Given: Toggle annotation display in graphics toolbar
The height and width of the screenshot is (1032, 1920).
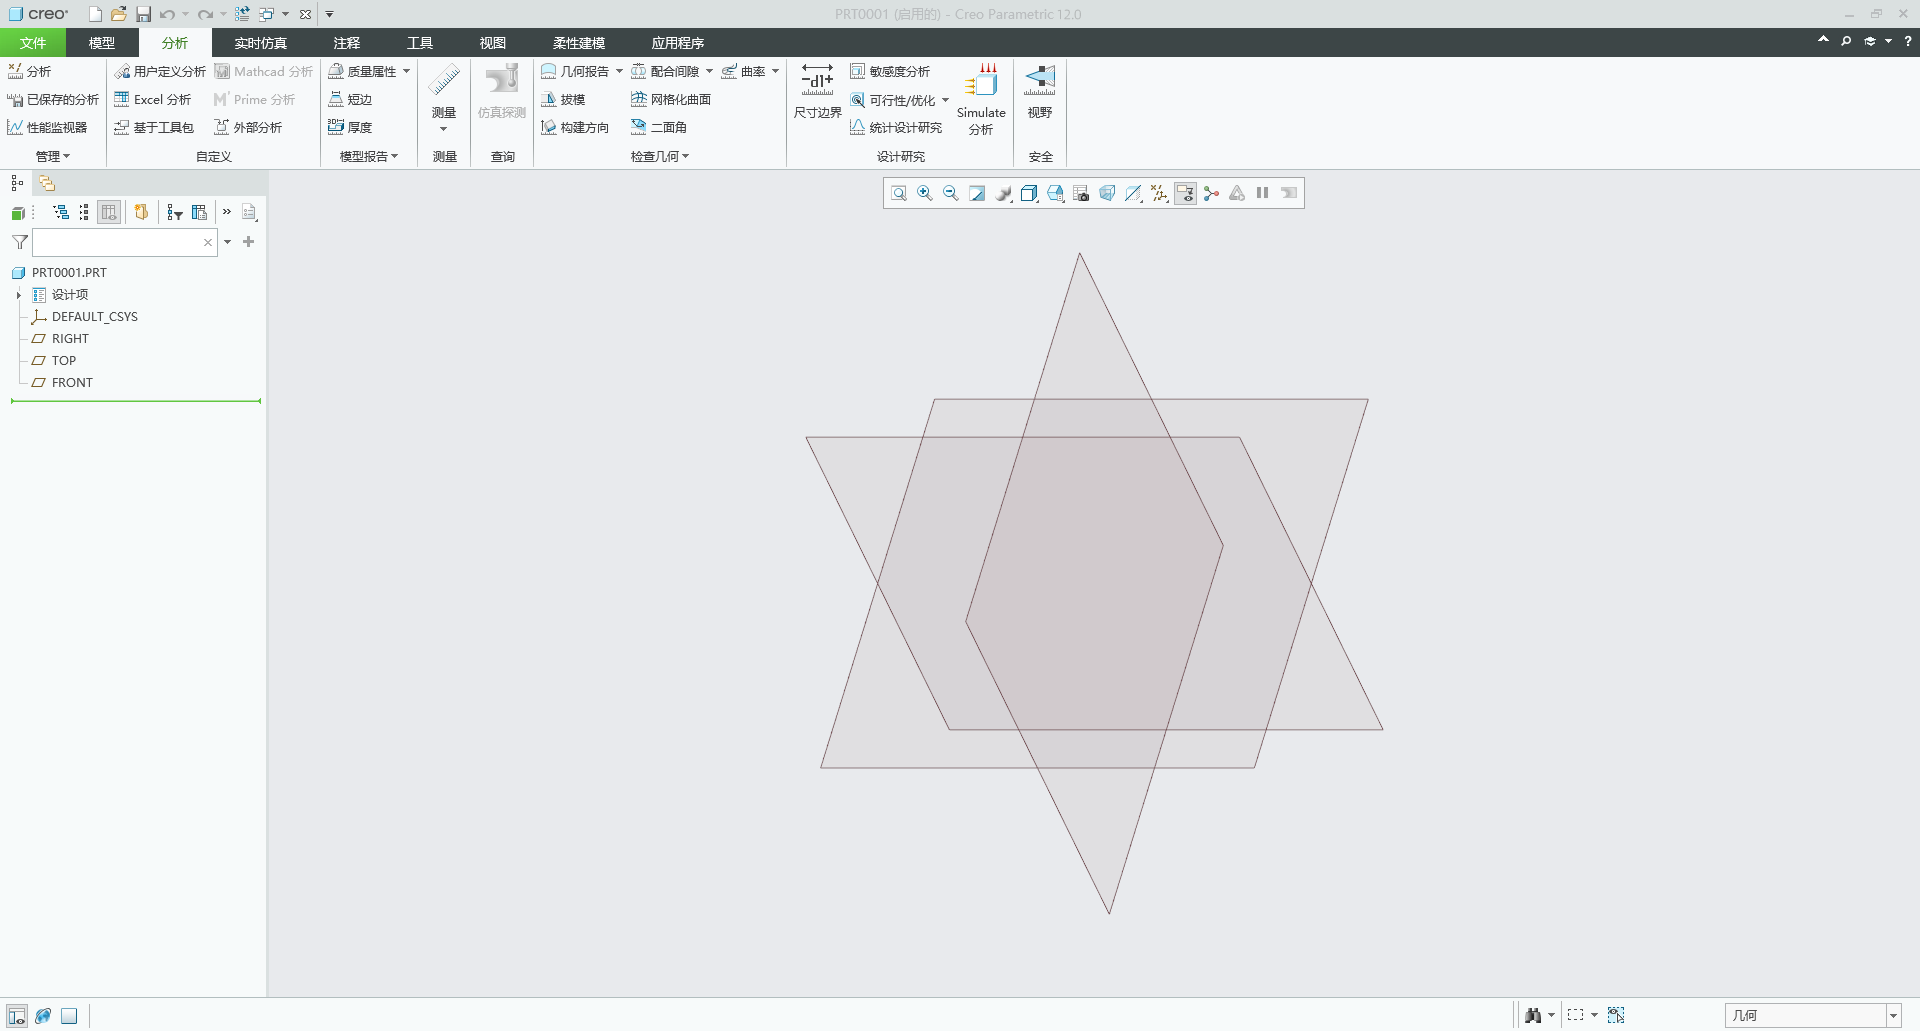Looking at the screenshot, I should 1185,194.
